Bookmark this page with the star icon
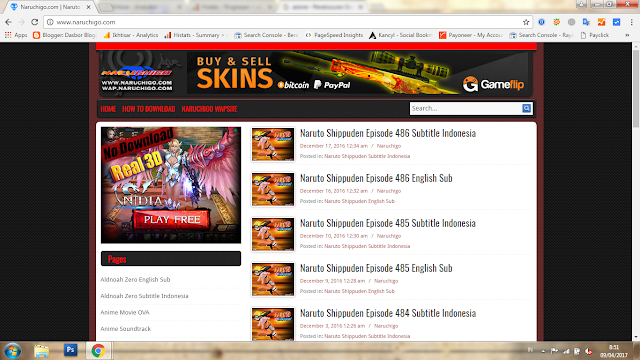 (x=526, y=22)
